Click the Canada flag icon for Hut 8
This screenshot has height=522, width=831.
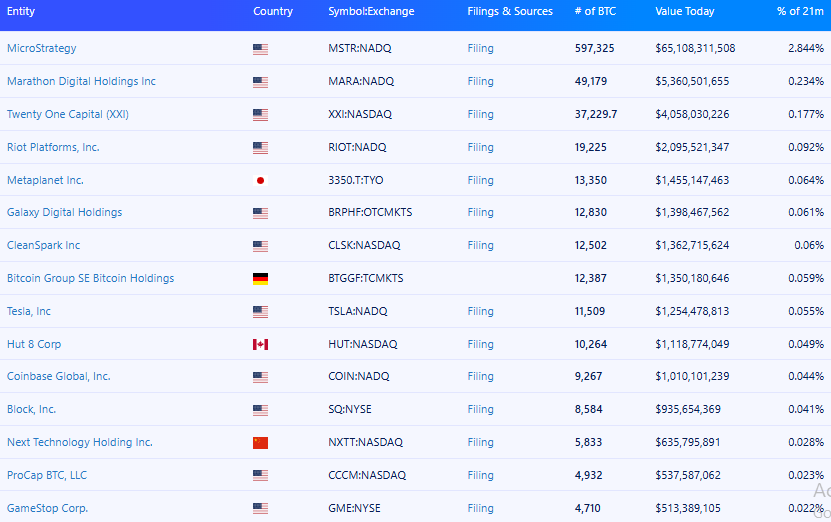(260, 344)
